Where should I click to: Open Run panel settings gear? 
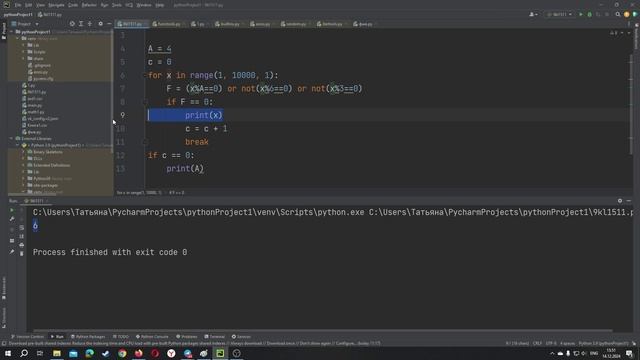coord(620,201)
